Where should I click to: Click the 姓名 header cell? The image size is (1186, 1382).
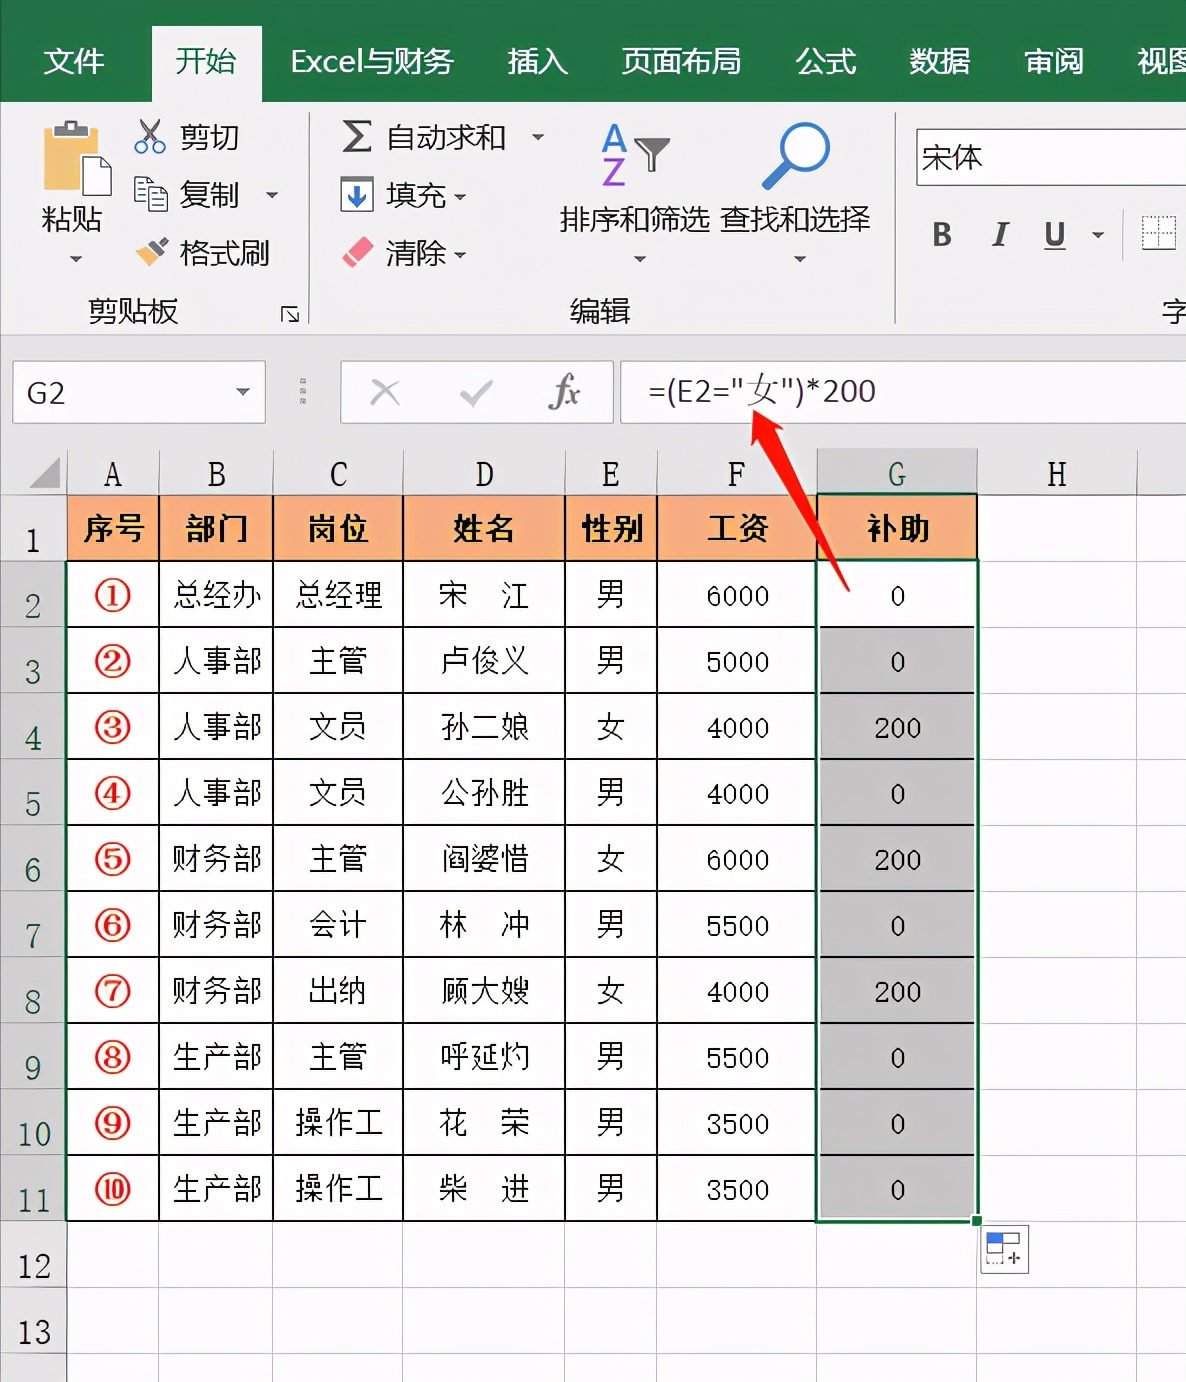(484, 528)
